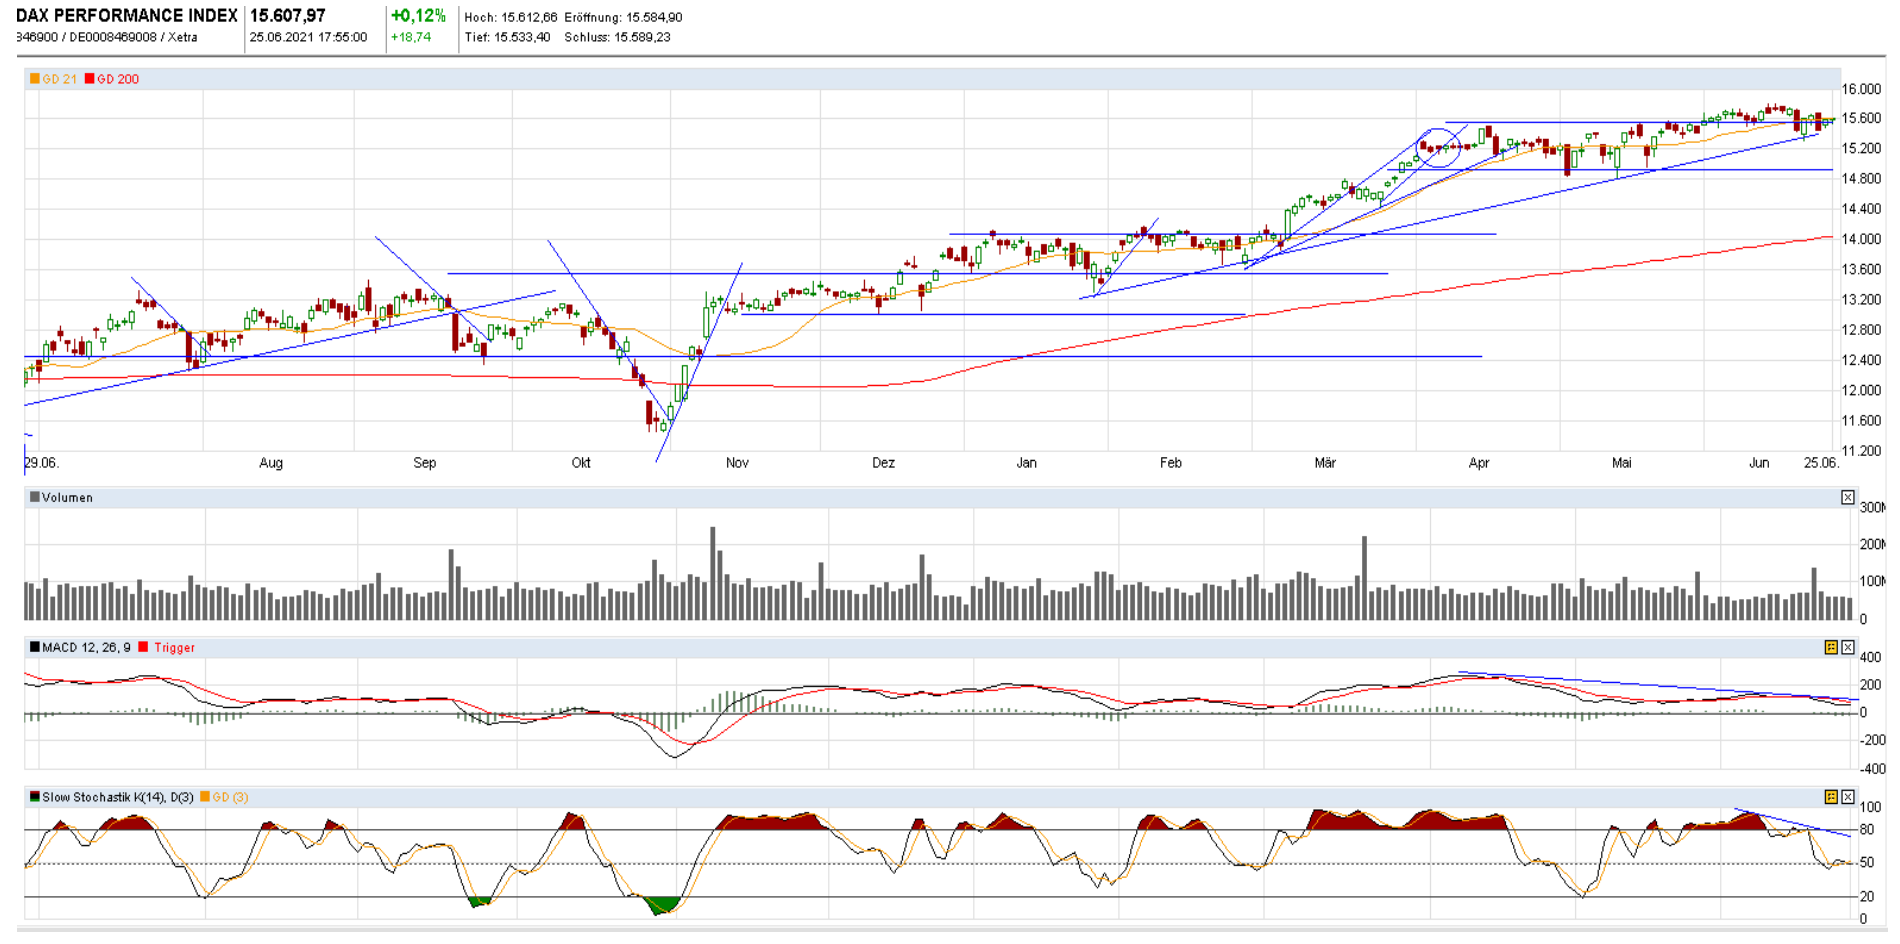This screenshot has width=1900, height=944.
Task: Click the Schluss: 15.589,23 value
Action: pyautogui.click(x=617, y=37)
